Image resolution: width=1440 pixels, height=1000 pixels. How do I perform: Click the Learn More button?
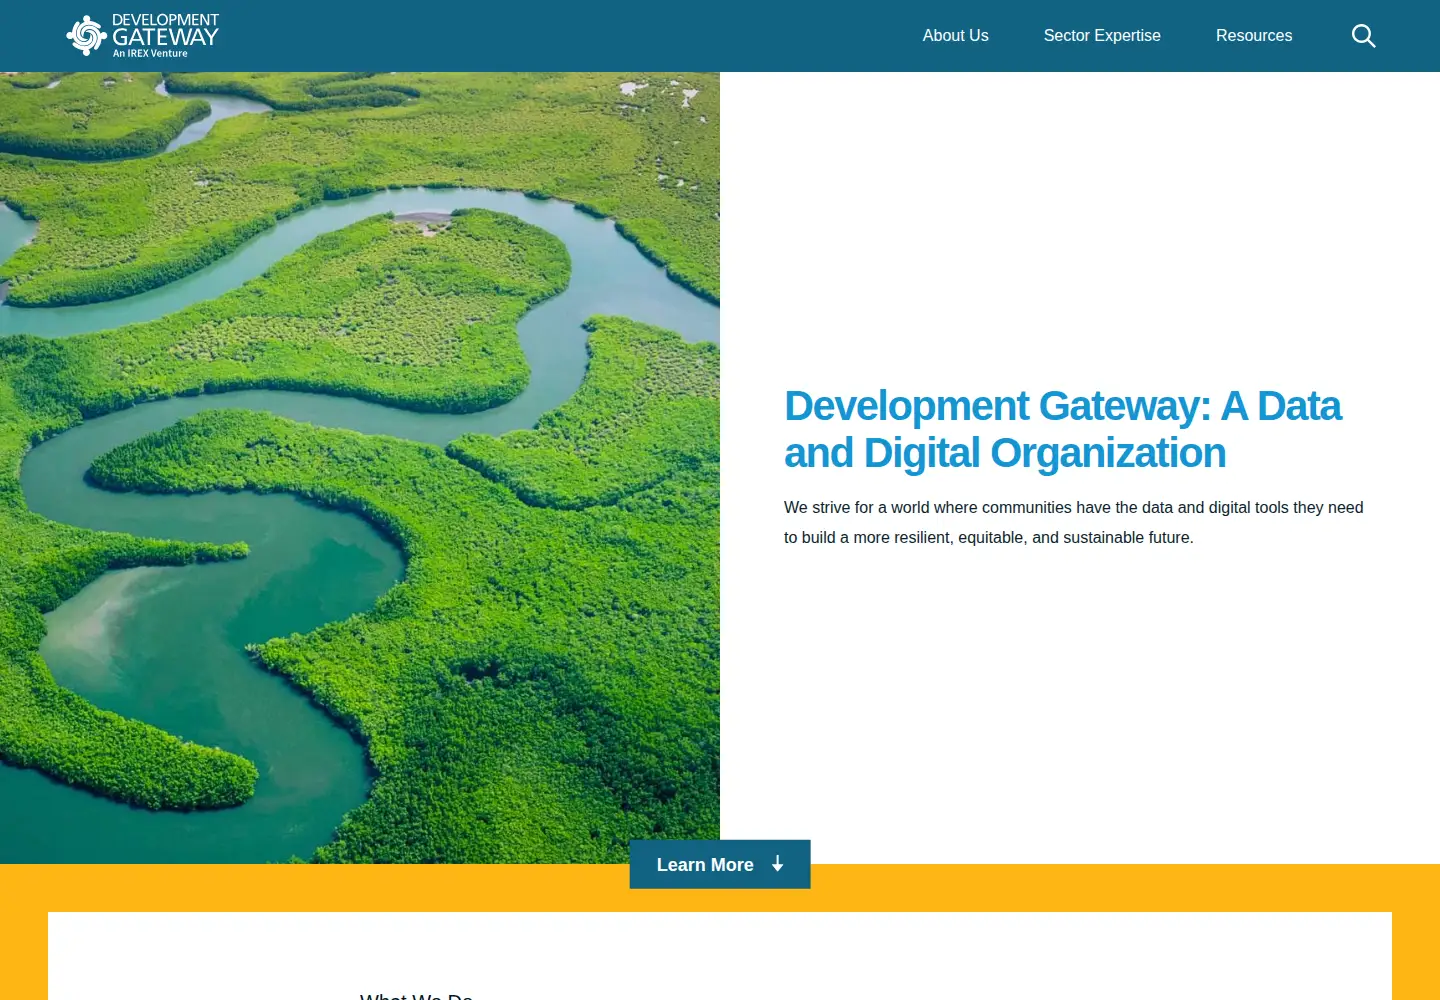(x=720, y=864)
